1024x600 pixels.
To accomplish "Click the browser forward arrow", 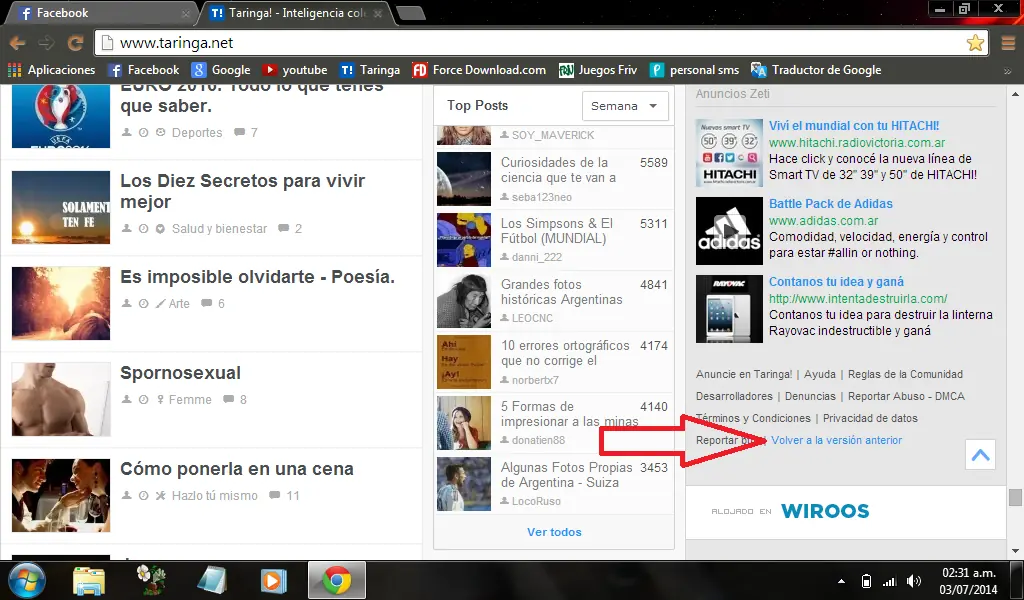I will point(46,44).
